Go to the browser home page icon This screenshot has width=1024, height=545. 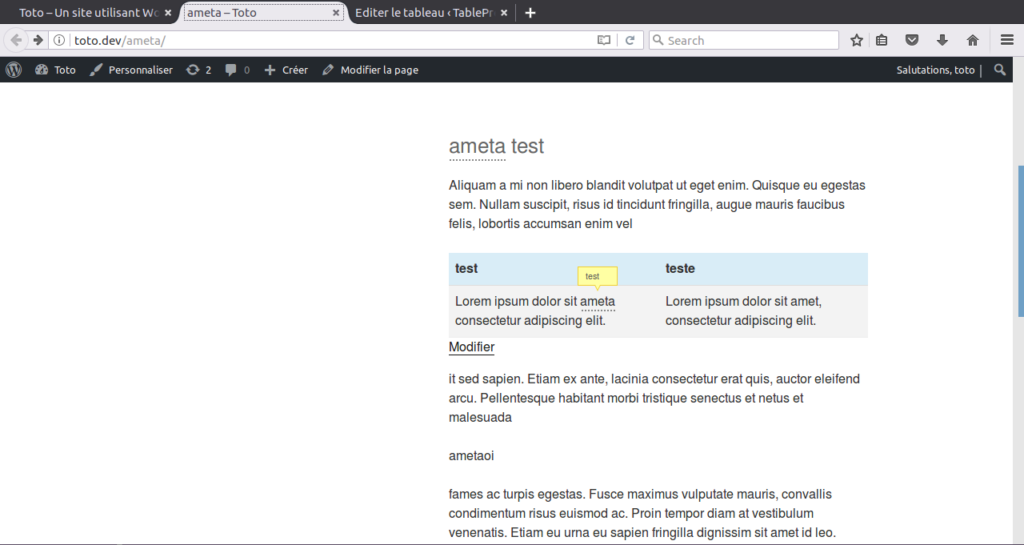click(972, 40)
